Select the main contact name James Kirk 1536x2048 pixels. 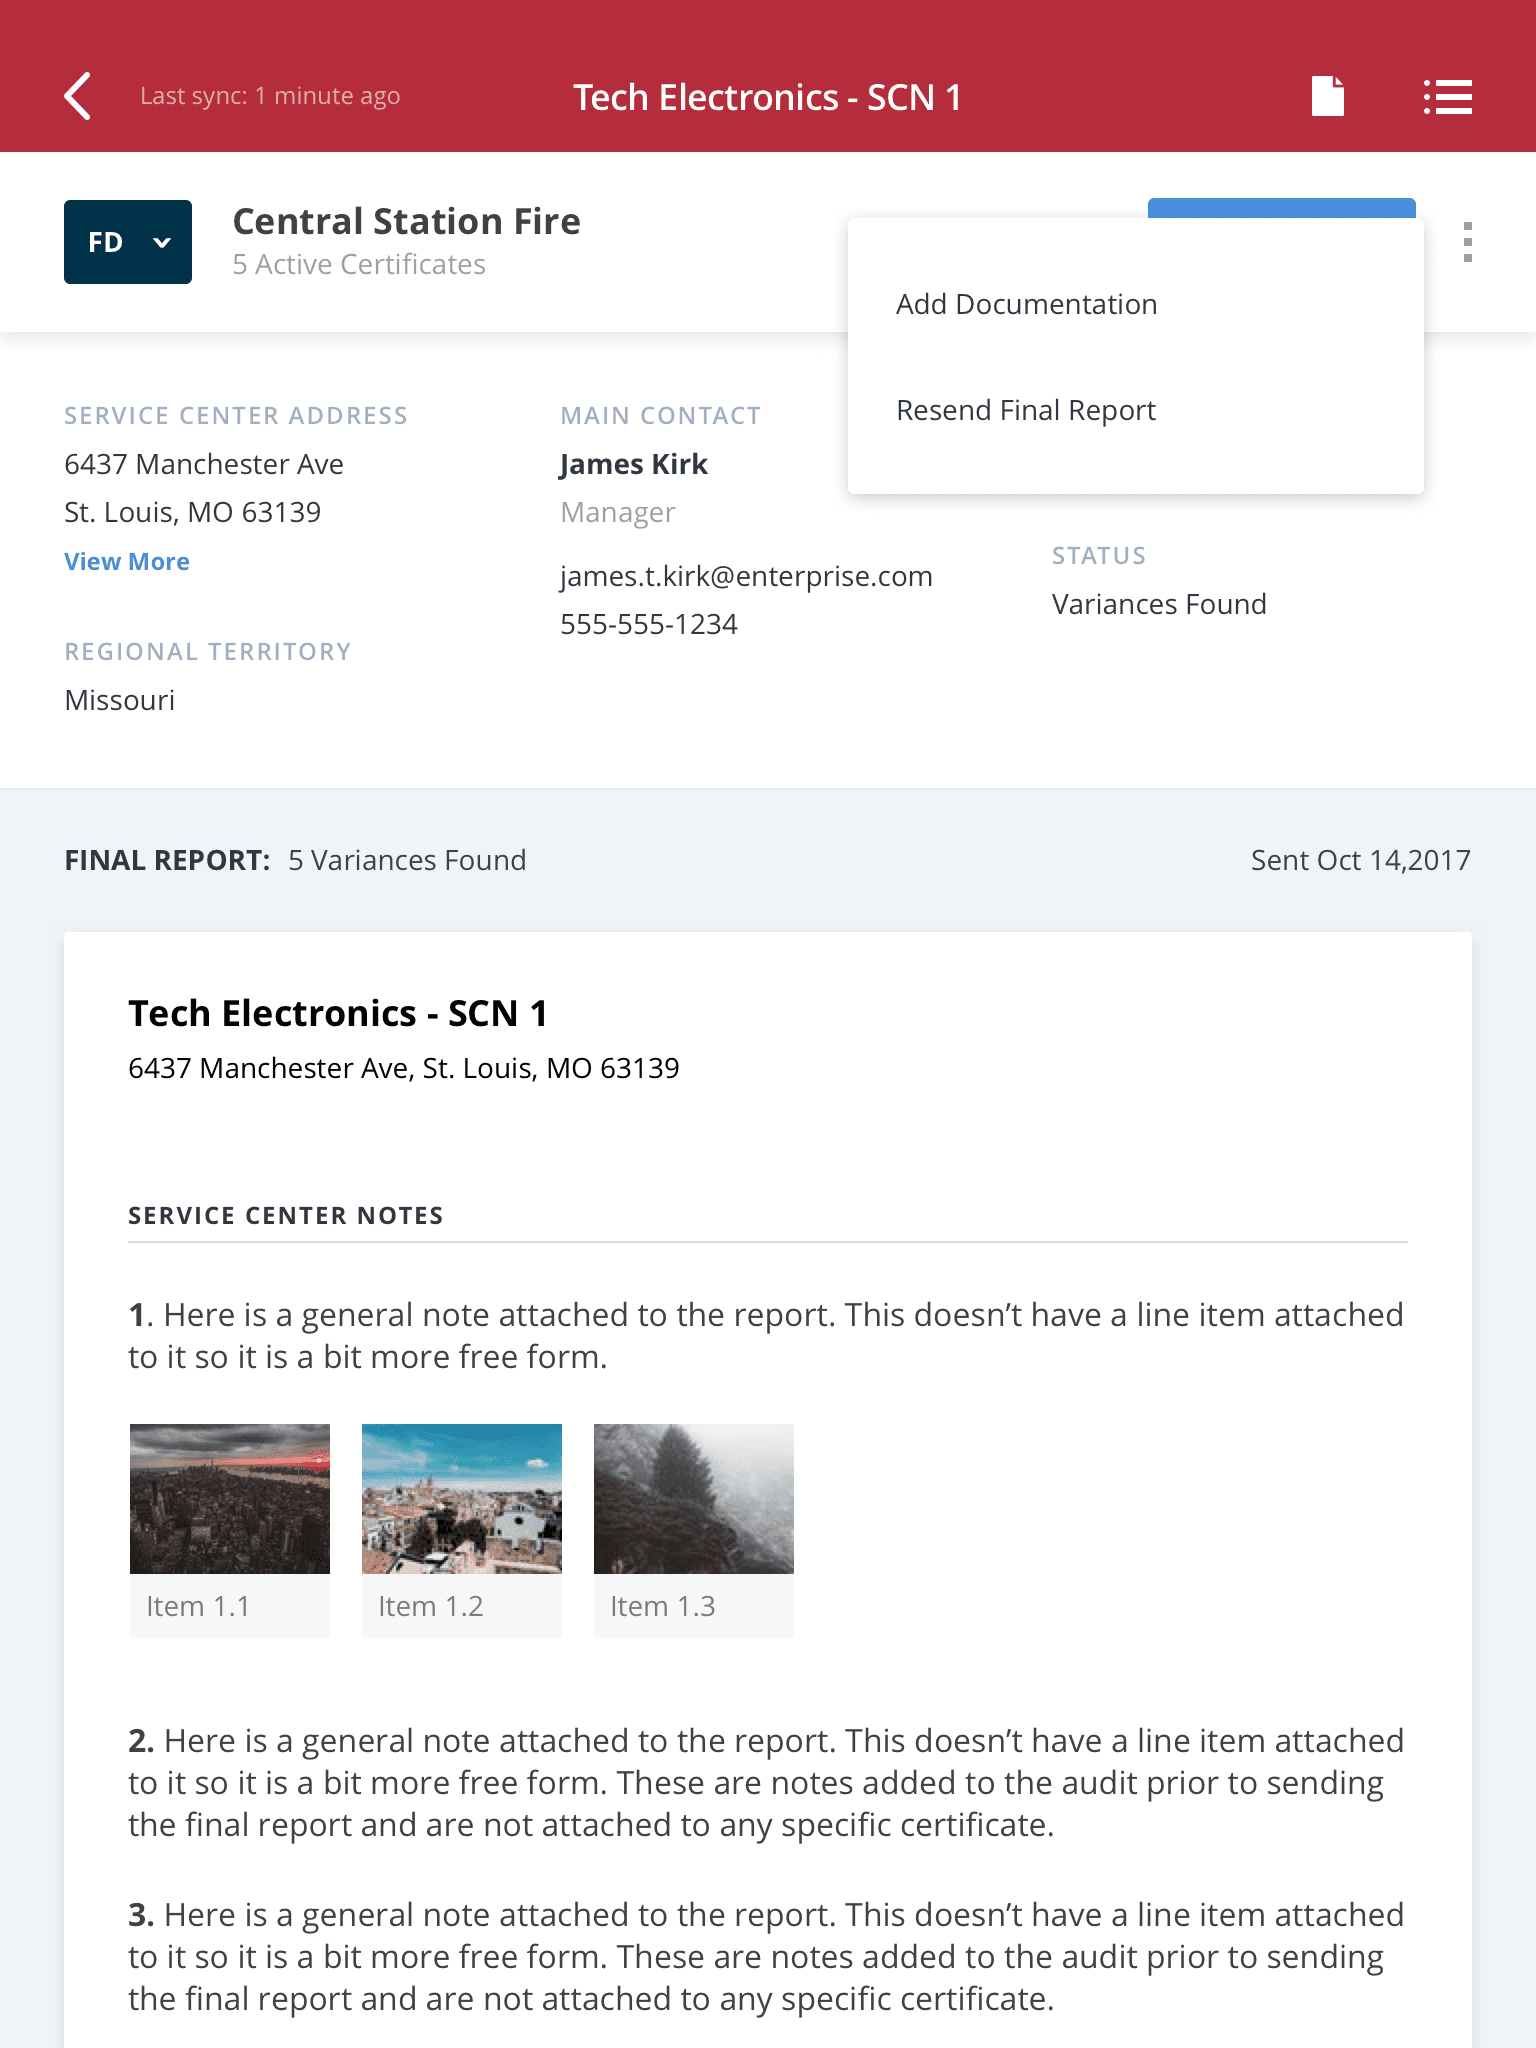pos(633,464)
